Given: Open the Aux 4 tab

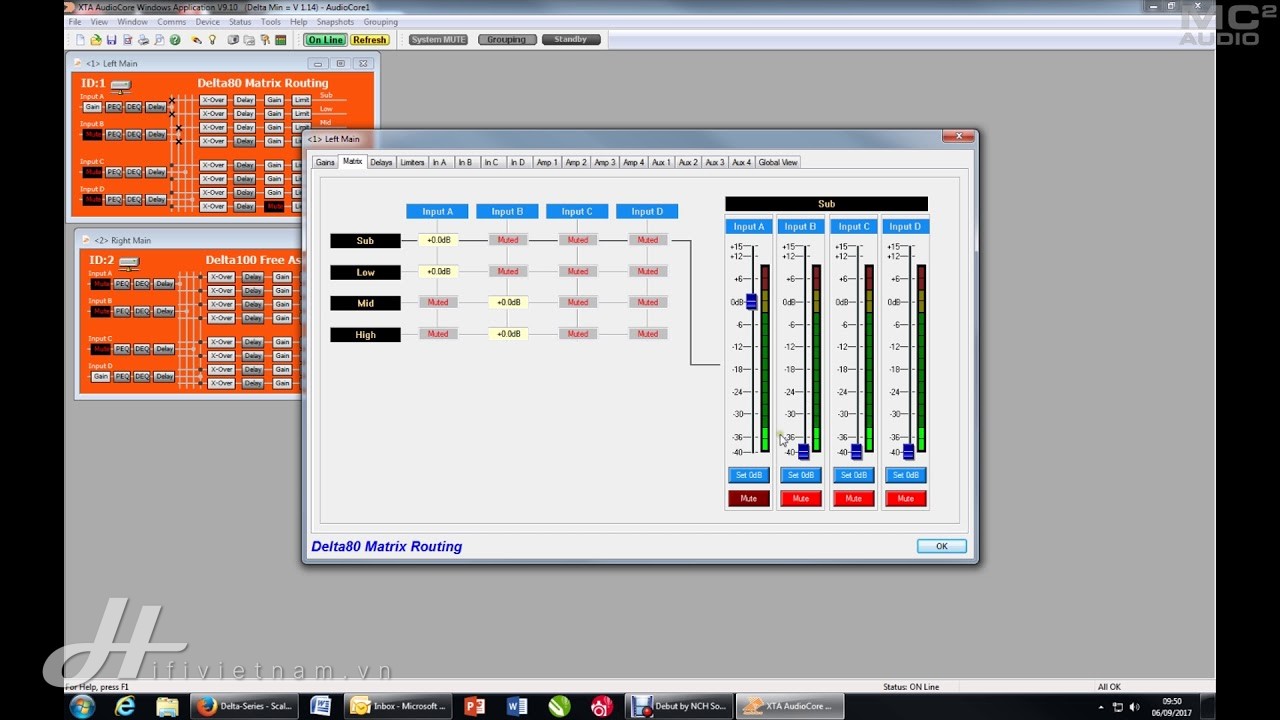Looking at the screenshot, I should 741,162.
